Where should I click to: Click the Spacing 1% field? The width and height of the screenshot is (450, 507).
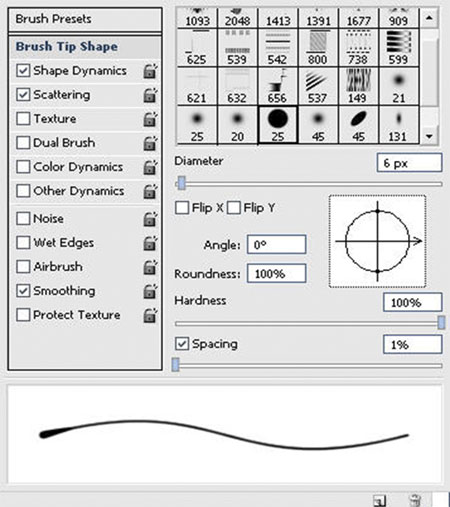413,344
